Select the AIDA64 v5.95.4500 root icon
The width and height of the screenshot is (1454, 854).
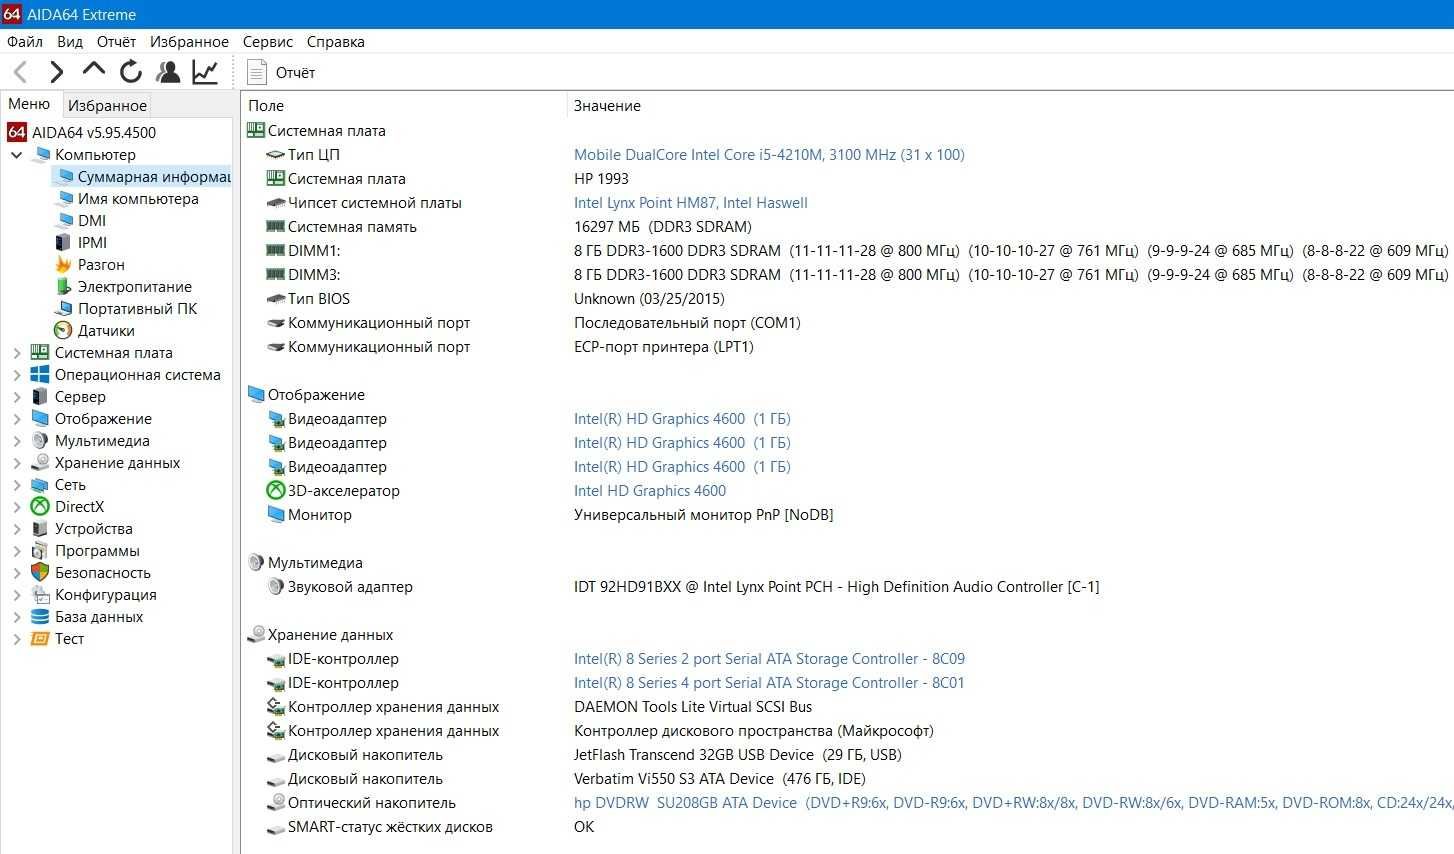coord(17,132)
